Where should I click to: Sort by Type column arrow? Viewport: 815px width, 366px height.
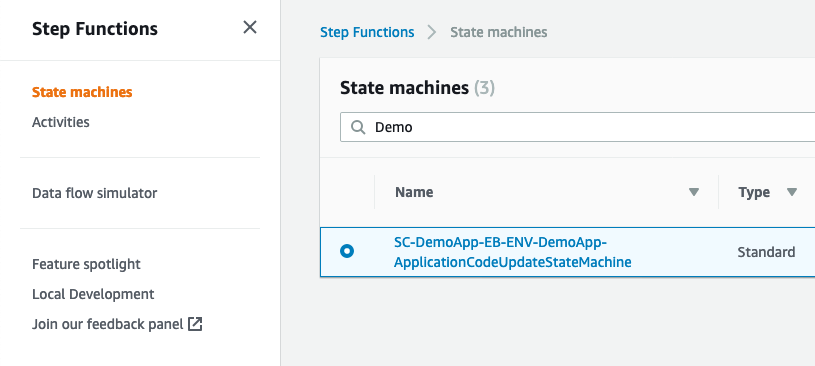(792, 192)
